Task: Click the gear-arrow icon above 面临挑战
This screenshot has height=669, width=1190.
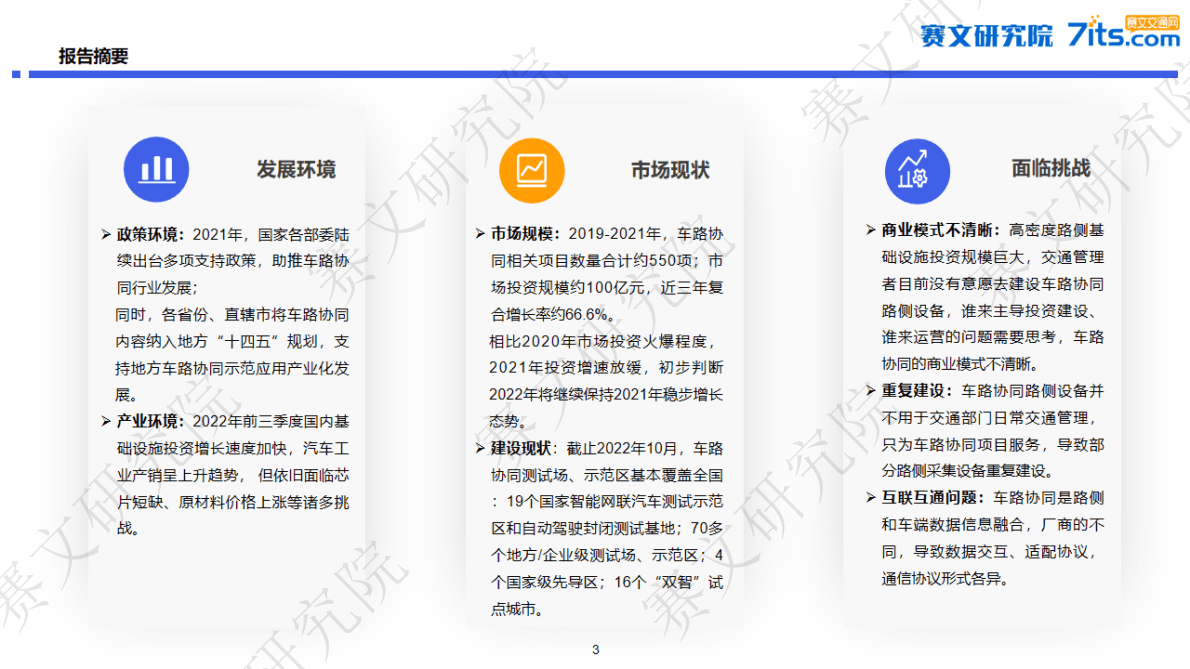Action: point(916,169)
